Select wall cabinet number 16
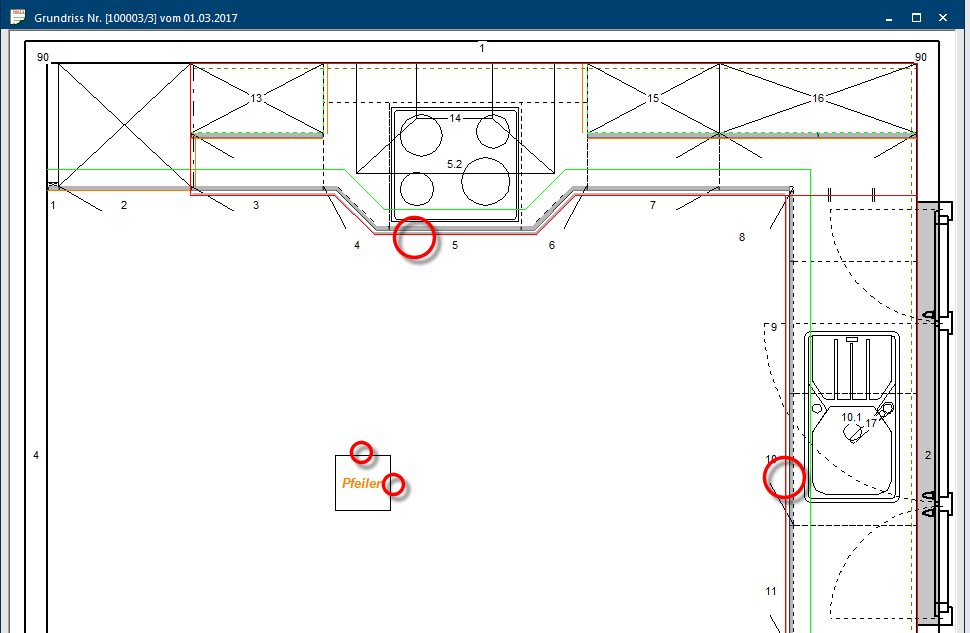The width and height of the screenshot is (970, 633). [x=818, y=98]
